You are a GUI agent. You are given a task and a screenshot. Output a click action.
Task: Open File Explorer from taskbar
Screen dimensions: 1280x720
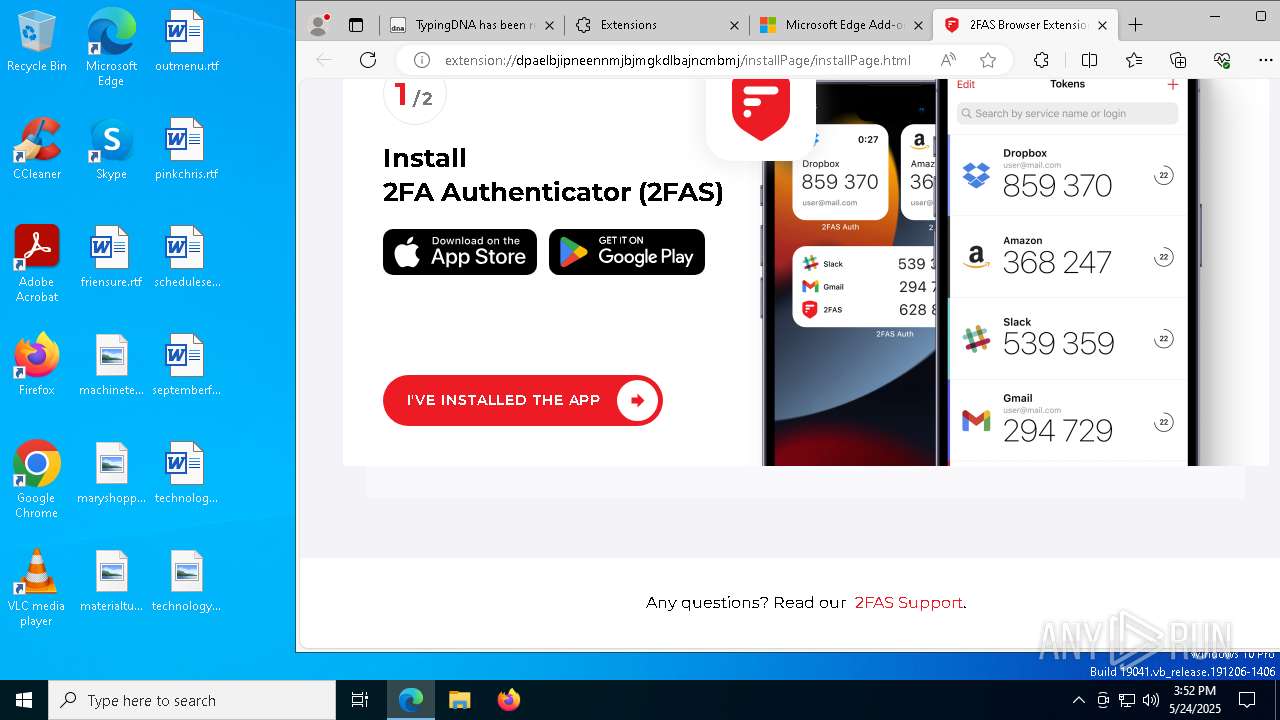point(459,700)
